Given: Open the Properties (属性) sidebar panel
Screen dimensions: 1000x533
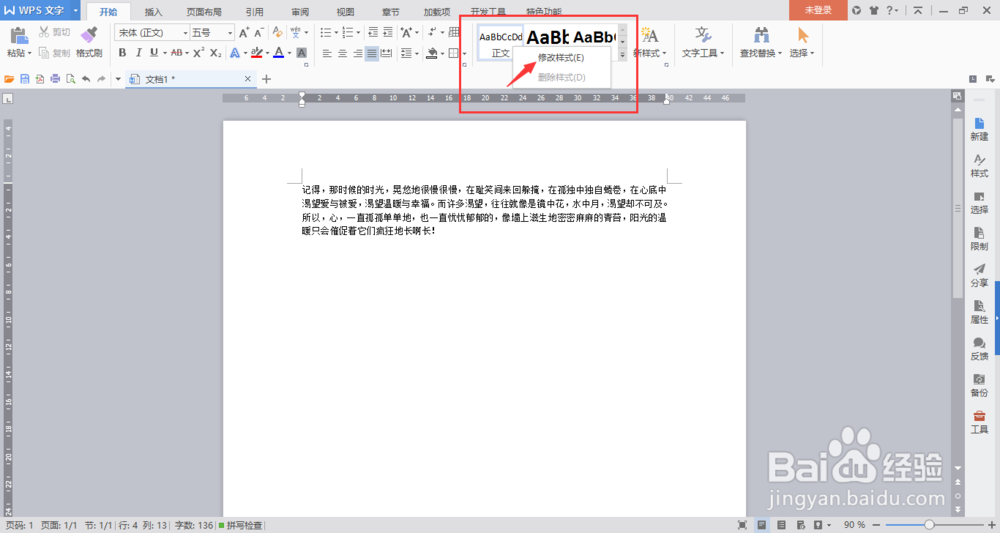Looking at the screenshot, I should tap(979, 312).
